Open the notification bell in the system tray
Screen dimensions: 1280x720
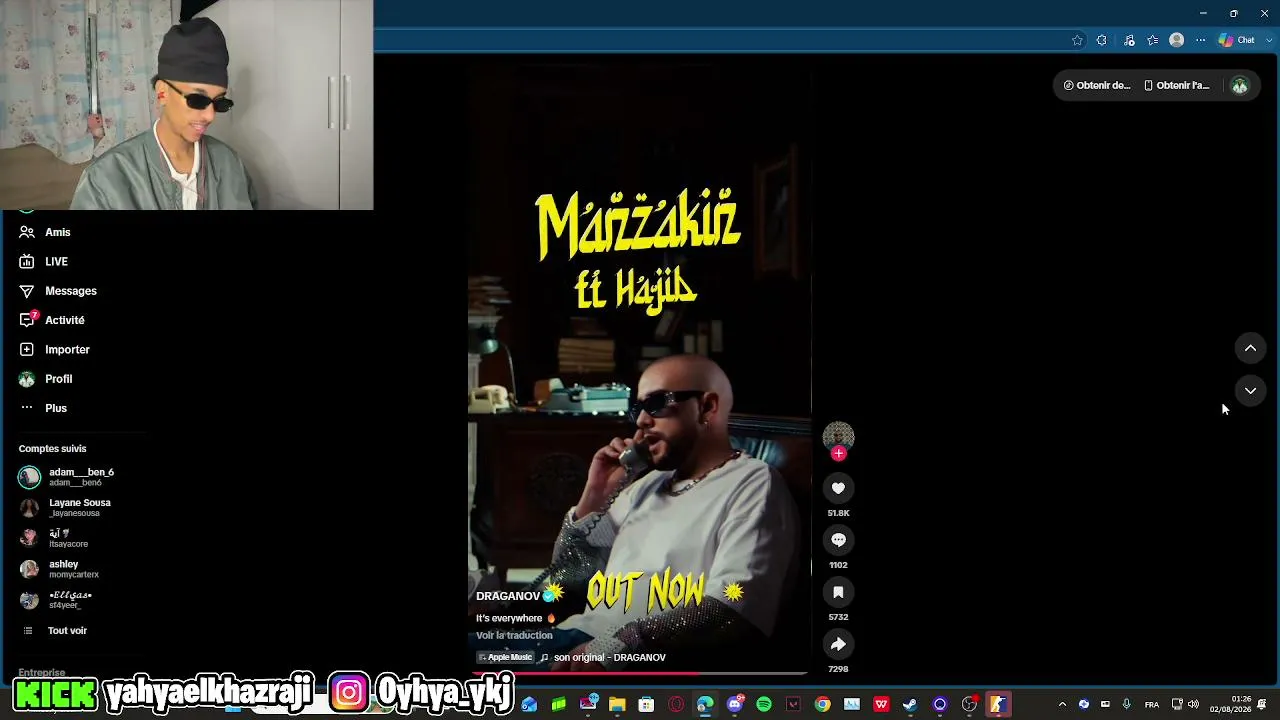pos(1263,704)
